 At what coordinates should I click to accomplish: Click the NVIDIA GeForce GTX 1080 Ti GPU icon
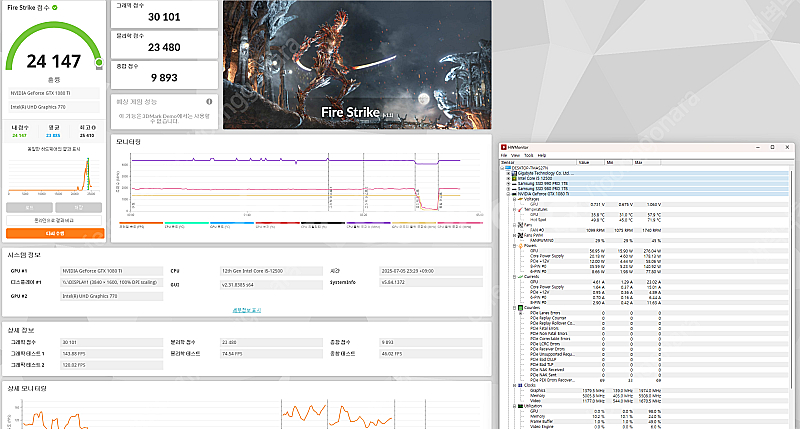(x=514, y=194)
